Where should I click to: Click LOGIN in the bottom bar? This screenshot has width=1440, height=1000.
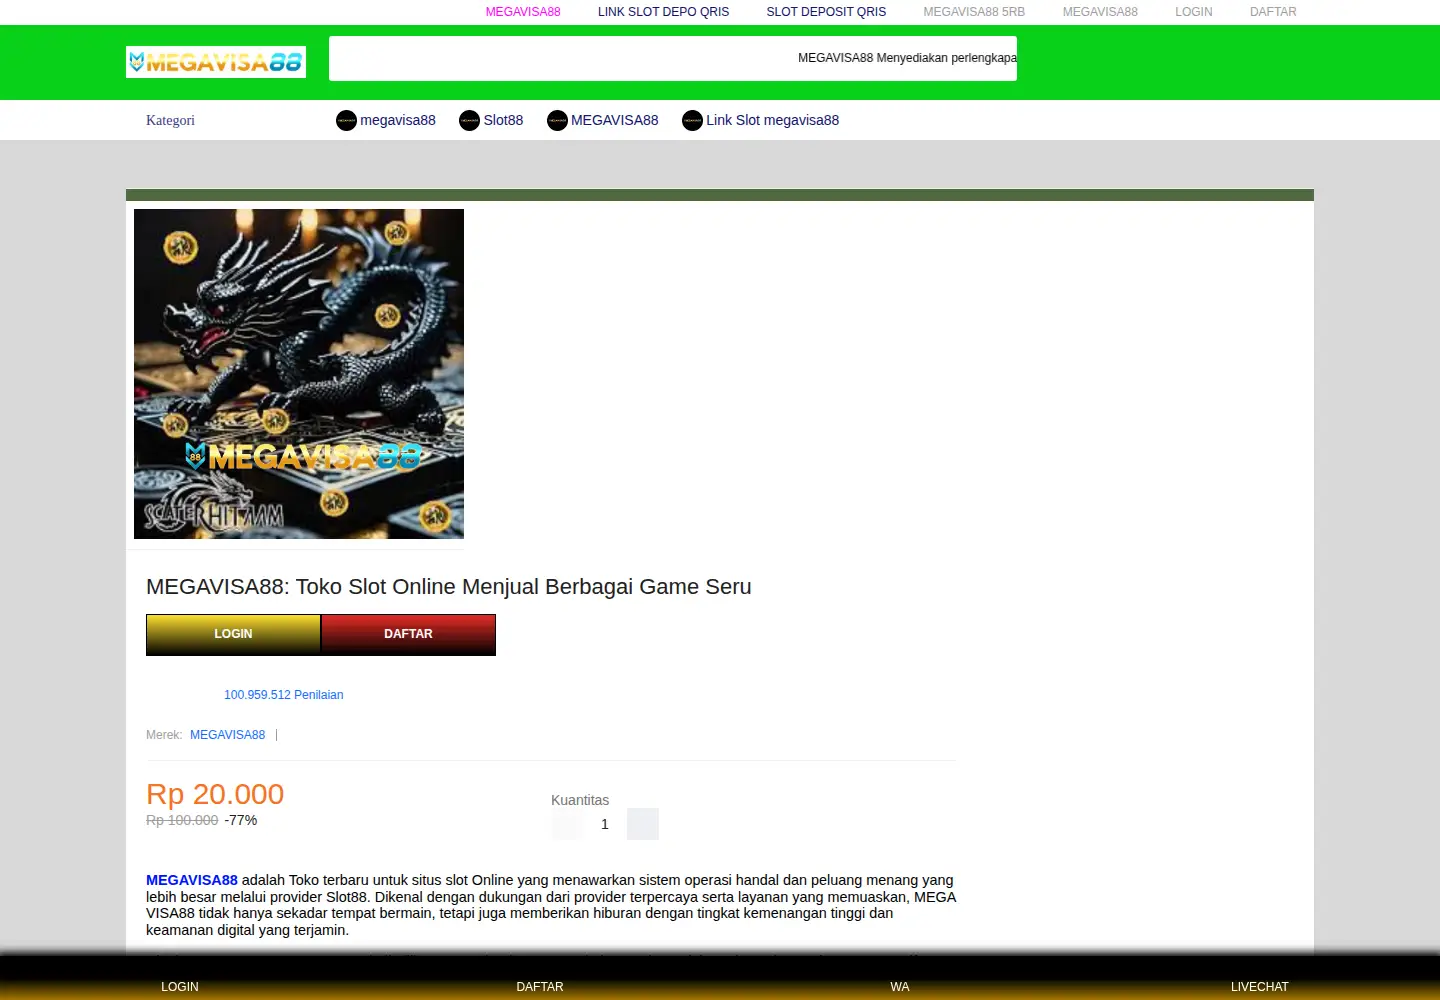tap(180, 987)
